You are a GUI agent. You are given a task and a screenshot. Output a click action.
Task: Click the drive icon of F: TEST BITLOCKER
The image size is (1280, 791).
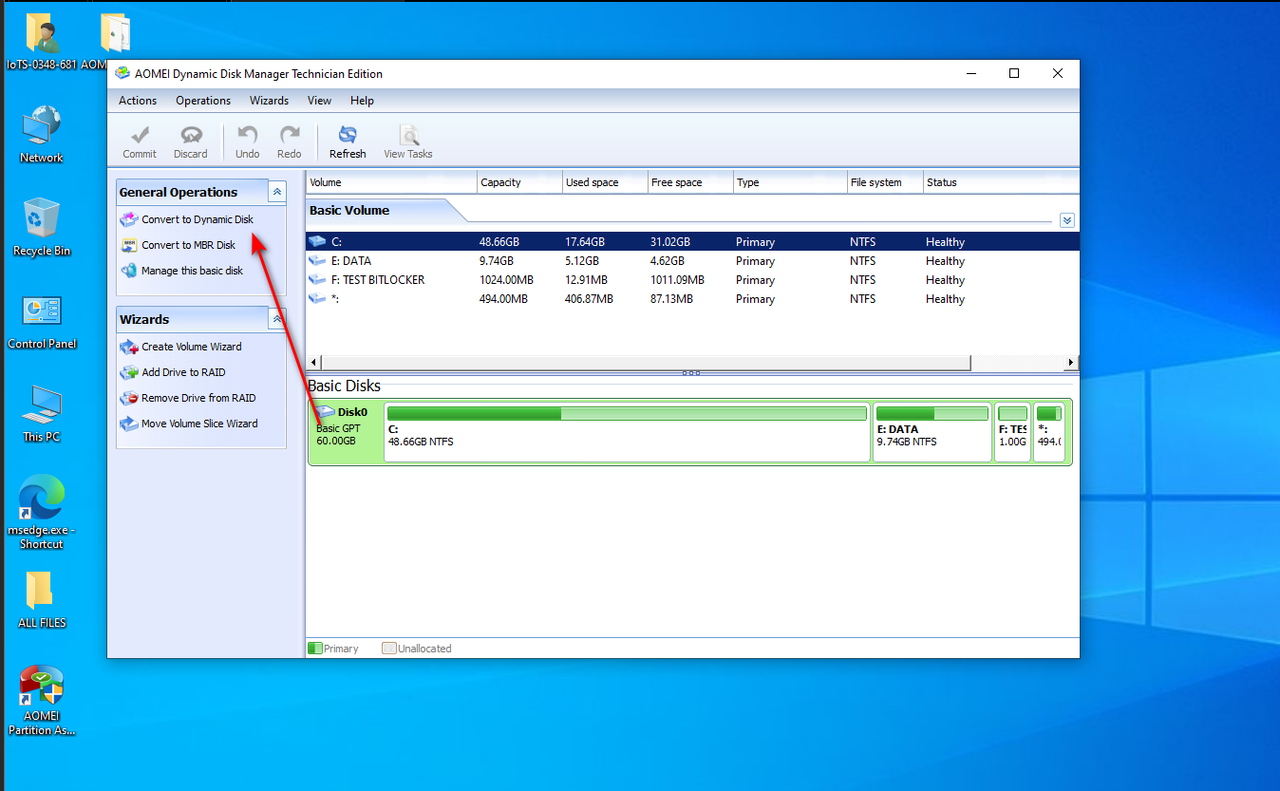coord(317,280)
